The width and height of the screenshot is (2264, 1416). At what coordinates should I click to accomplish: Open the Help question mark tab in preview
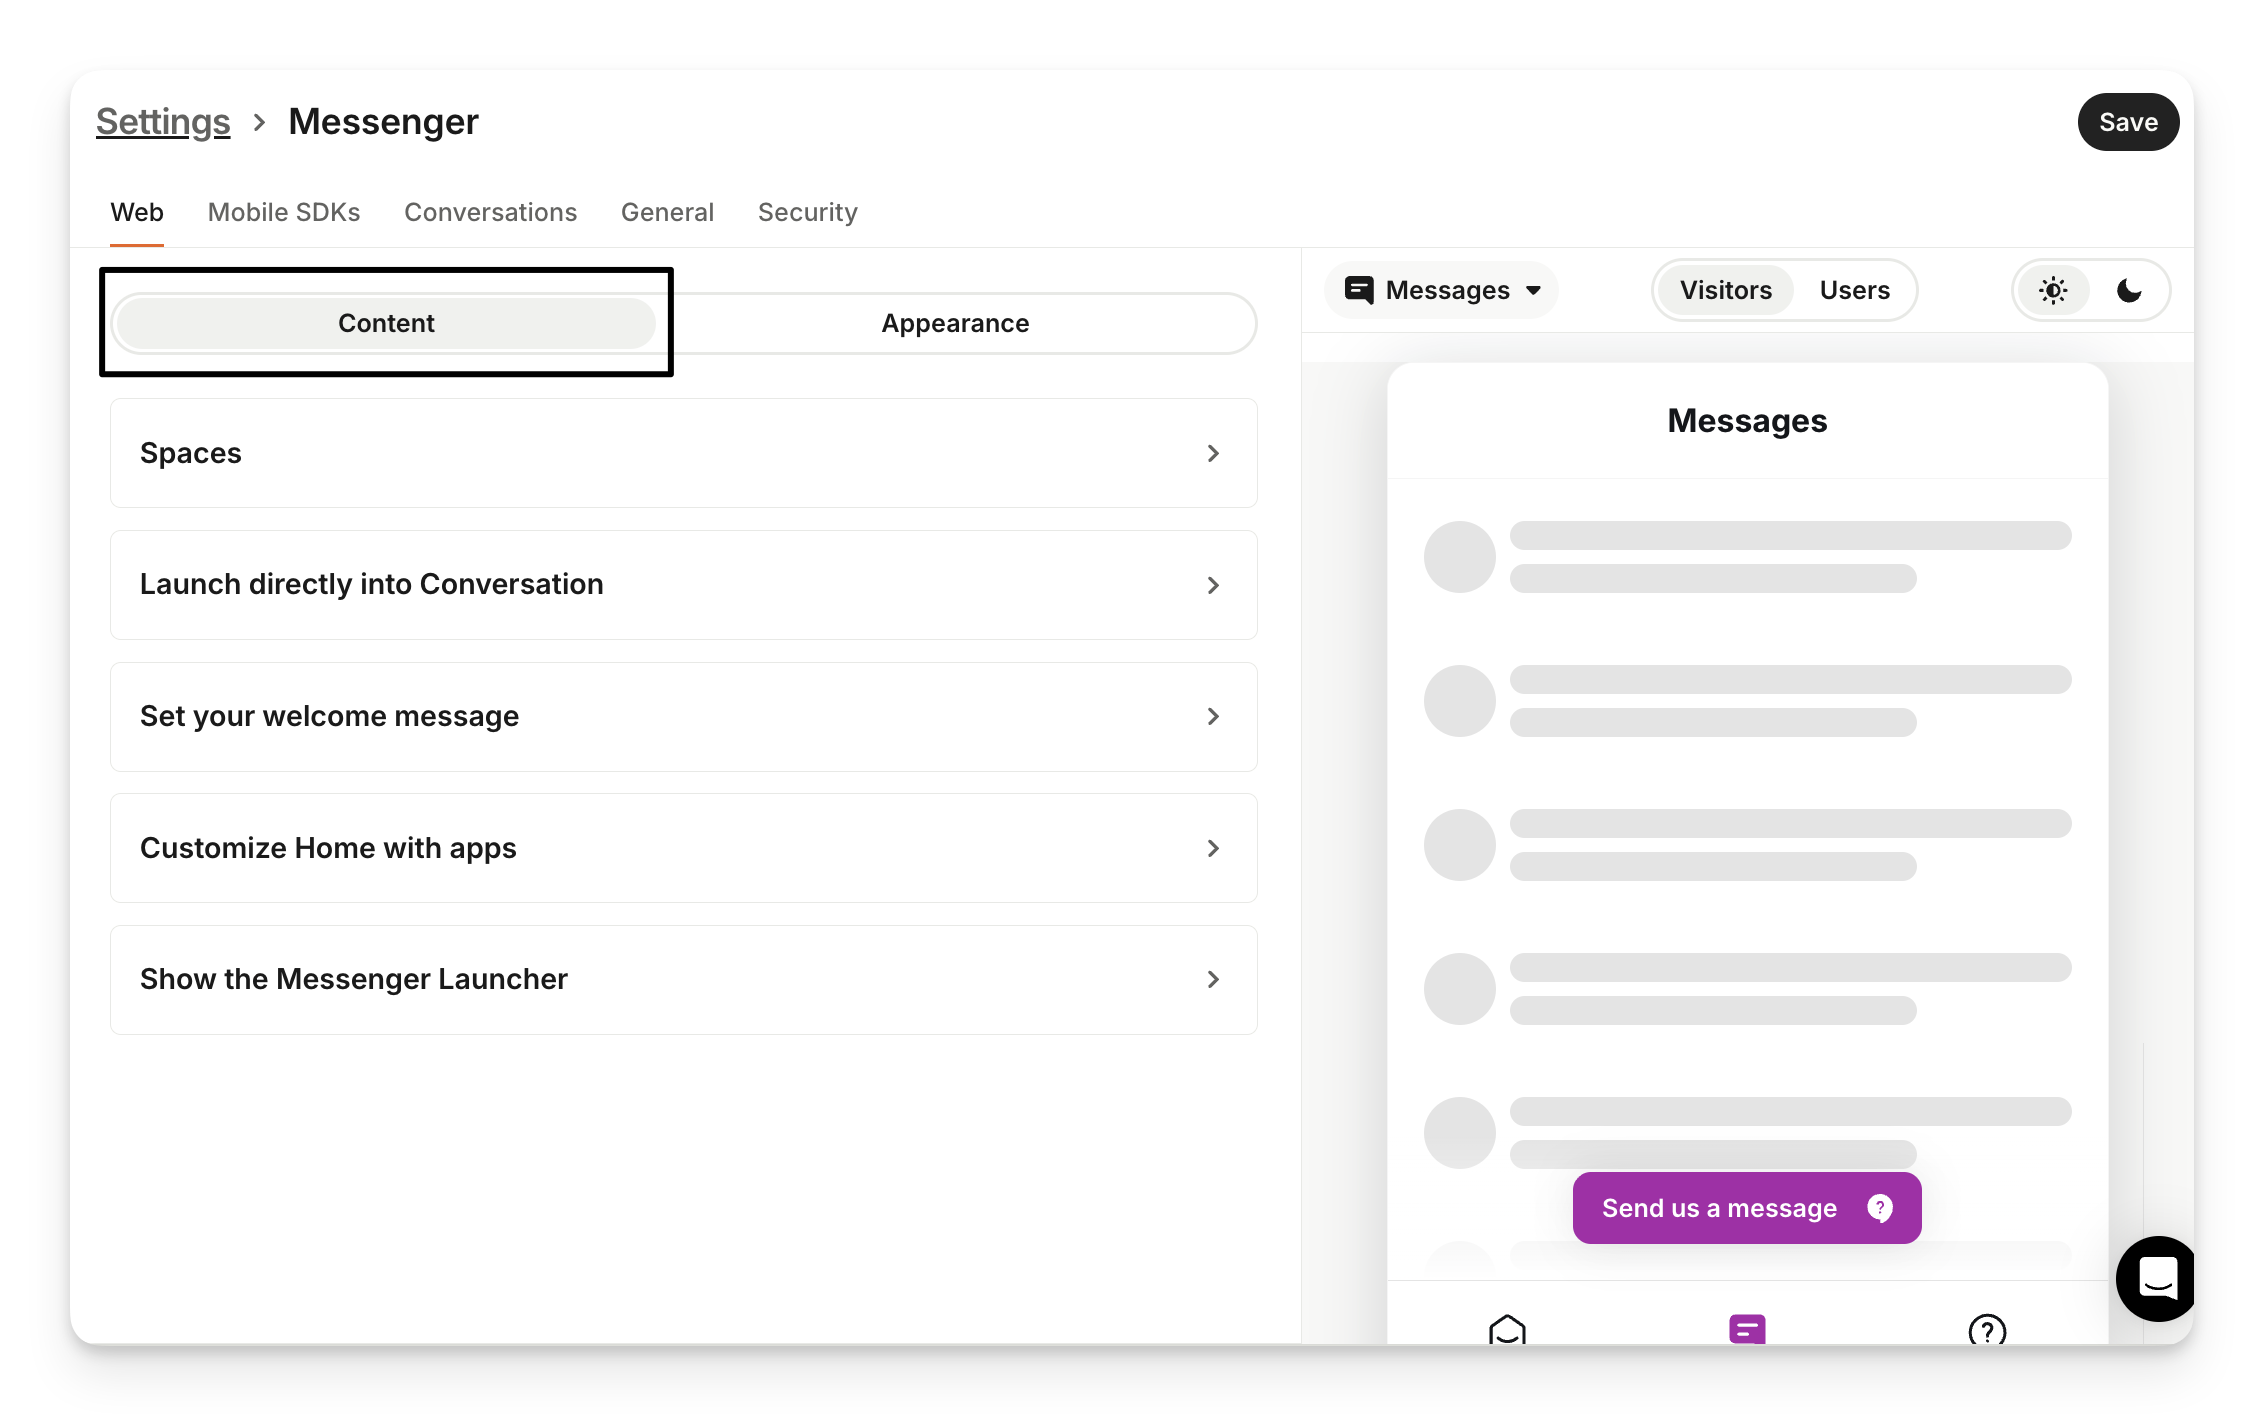click(x=1986, y=1330)
